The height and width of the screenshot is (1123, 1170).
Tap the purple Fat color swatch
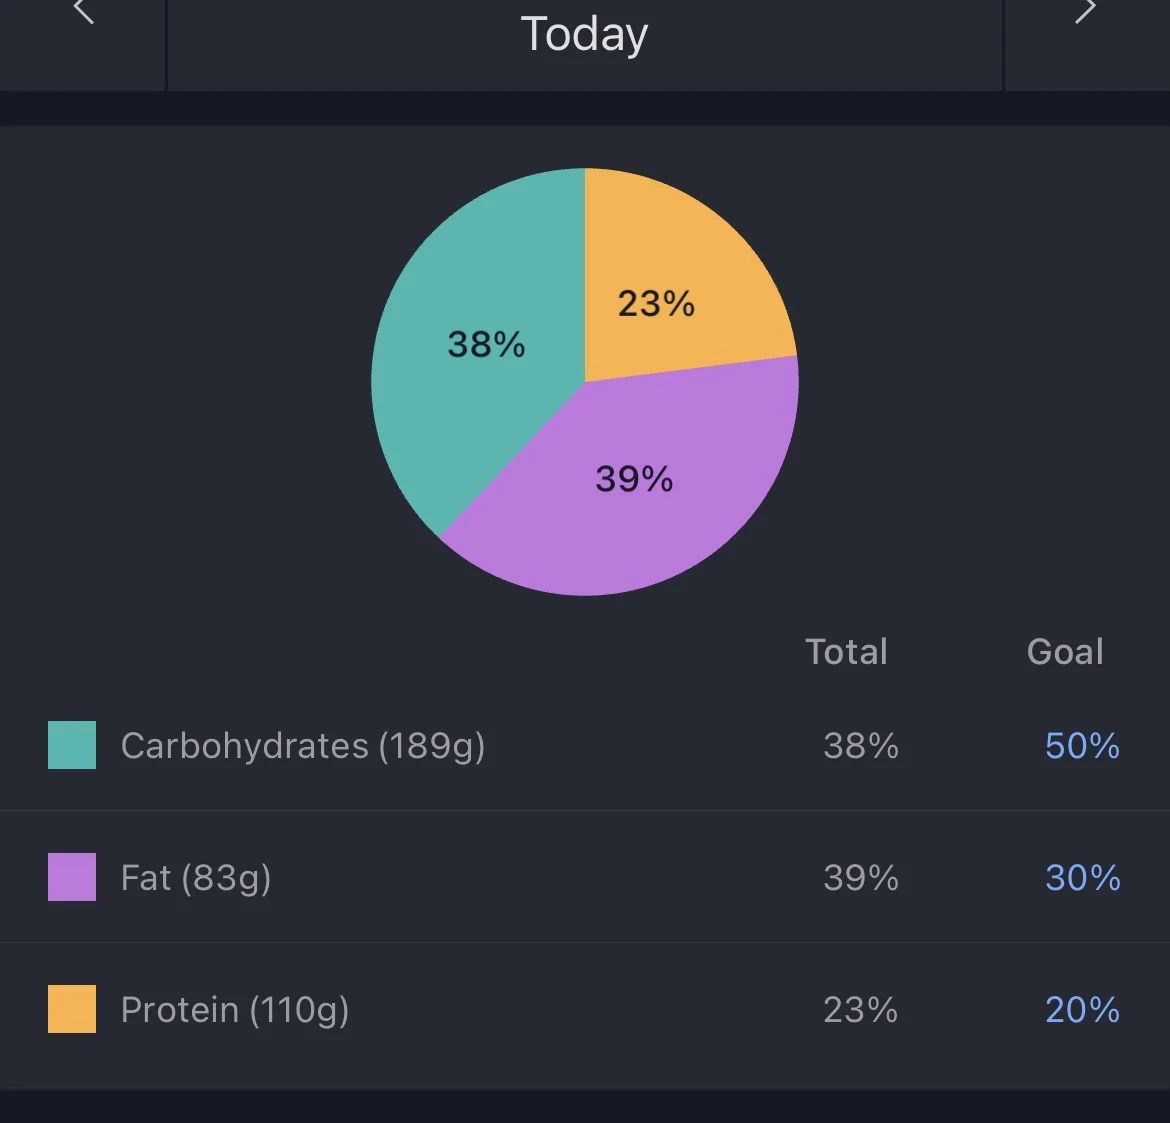coord(72,877)
